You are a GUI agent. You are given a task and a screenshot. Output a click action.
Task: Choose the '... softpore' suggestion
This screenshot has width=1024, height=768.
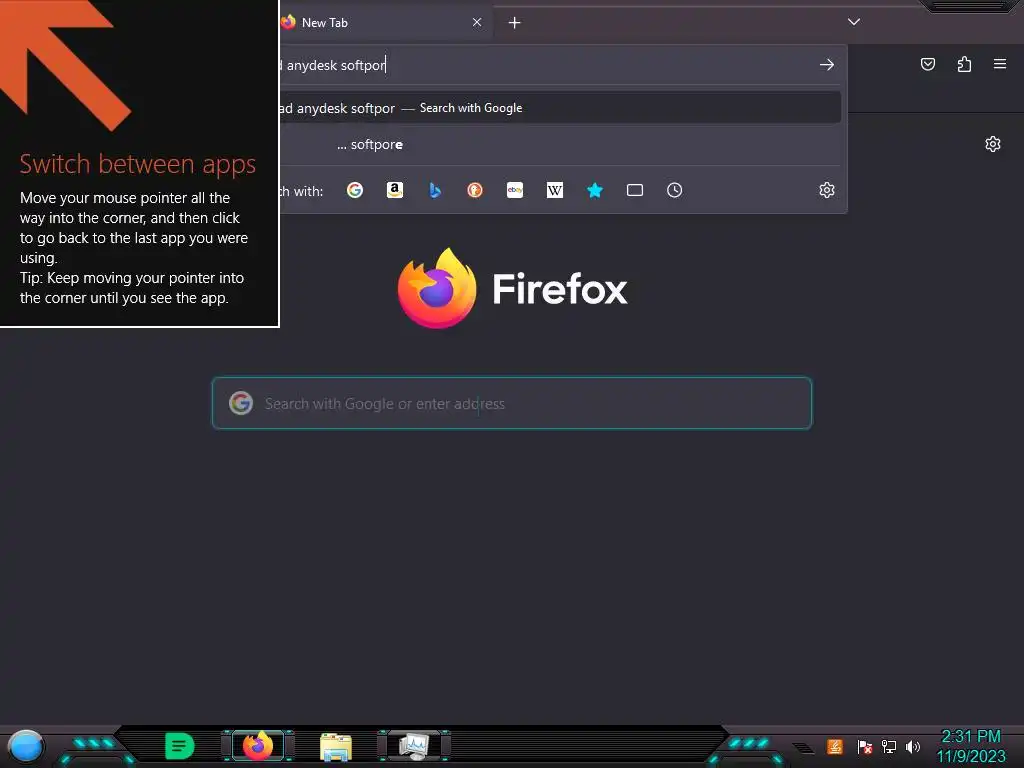560,144
